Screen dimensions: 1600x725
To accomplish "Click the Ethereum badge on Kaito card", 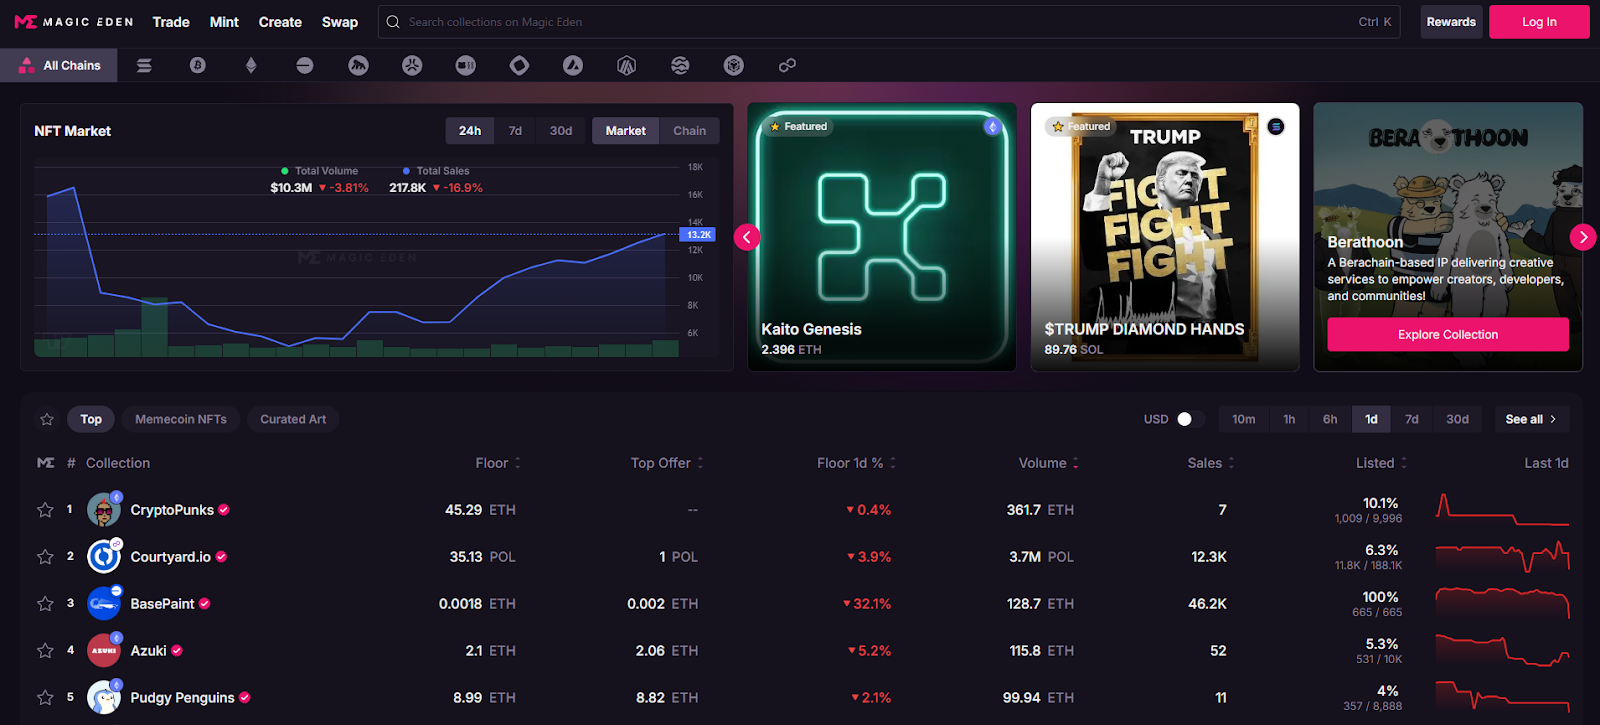I will click(x=992, y=127).
